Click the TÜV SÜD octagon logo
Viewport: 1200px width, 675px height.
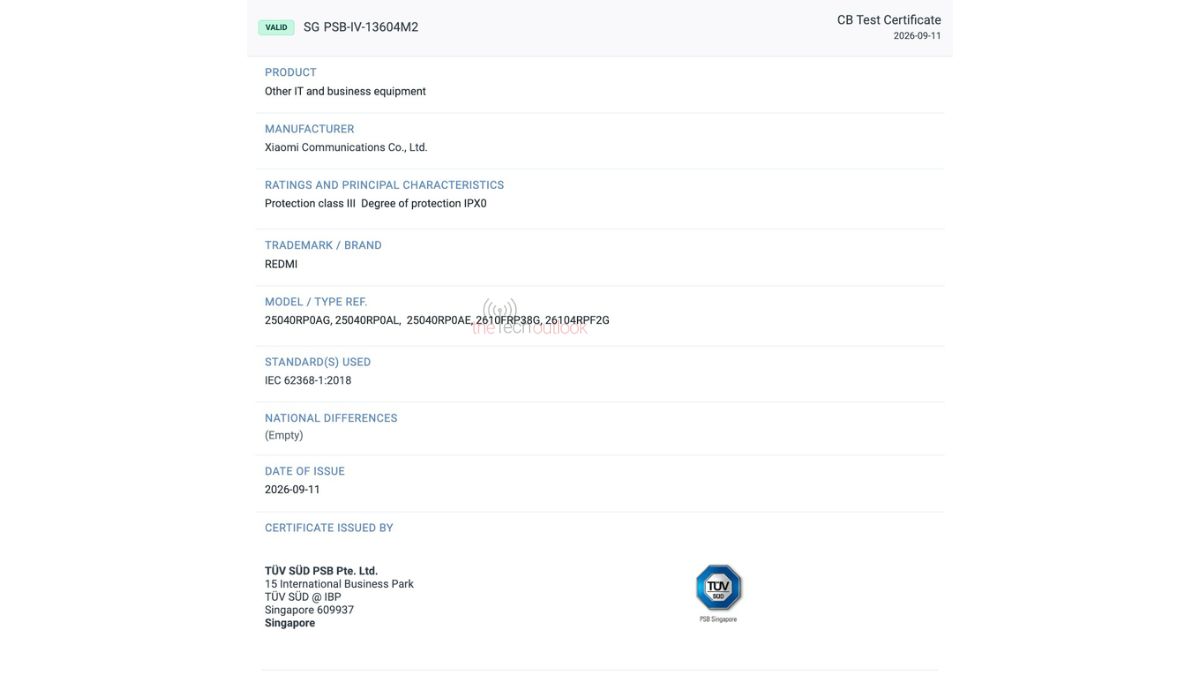(x=718, y=587)
